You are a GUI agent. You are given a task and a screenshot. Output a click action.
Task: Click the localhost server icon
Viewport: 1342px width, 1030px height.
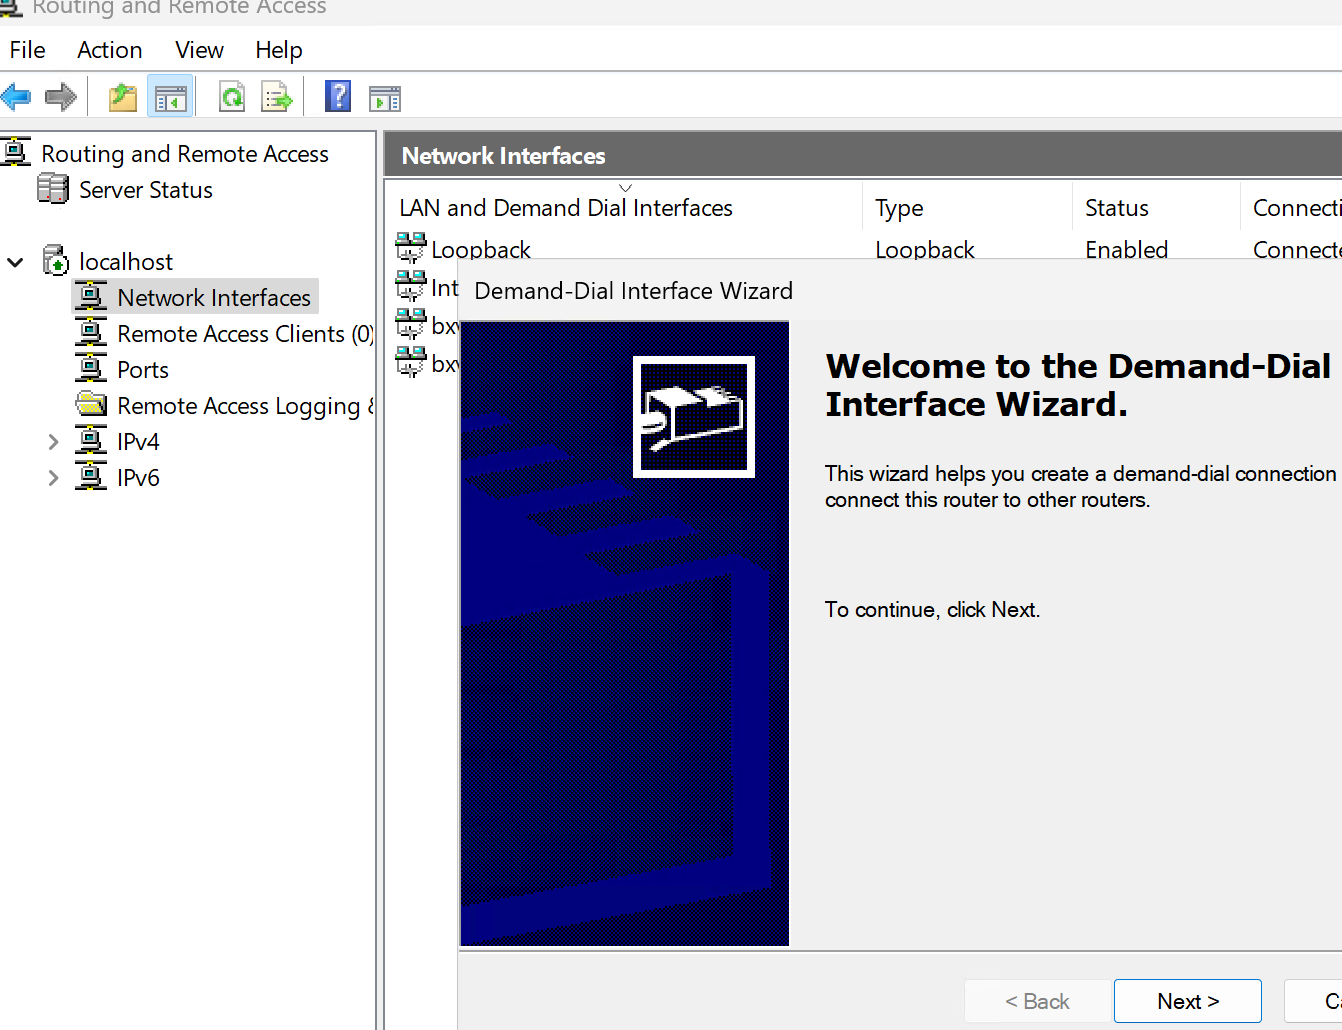click(x=56, y=260)
